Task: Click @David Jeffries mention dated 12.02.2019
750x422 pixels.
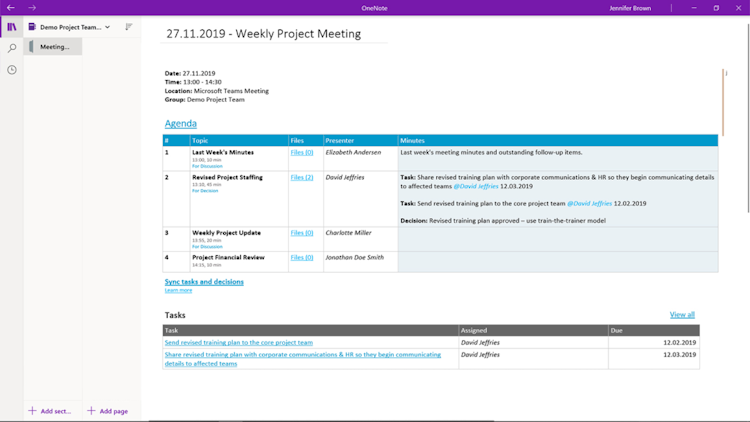Action: coord(589,203)
